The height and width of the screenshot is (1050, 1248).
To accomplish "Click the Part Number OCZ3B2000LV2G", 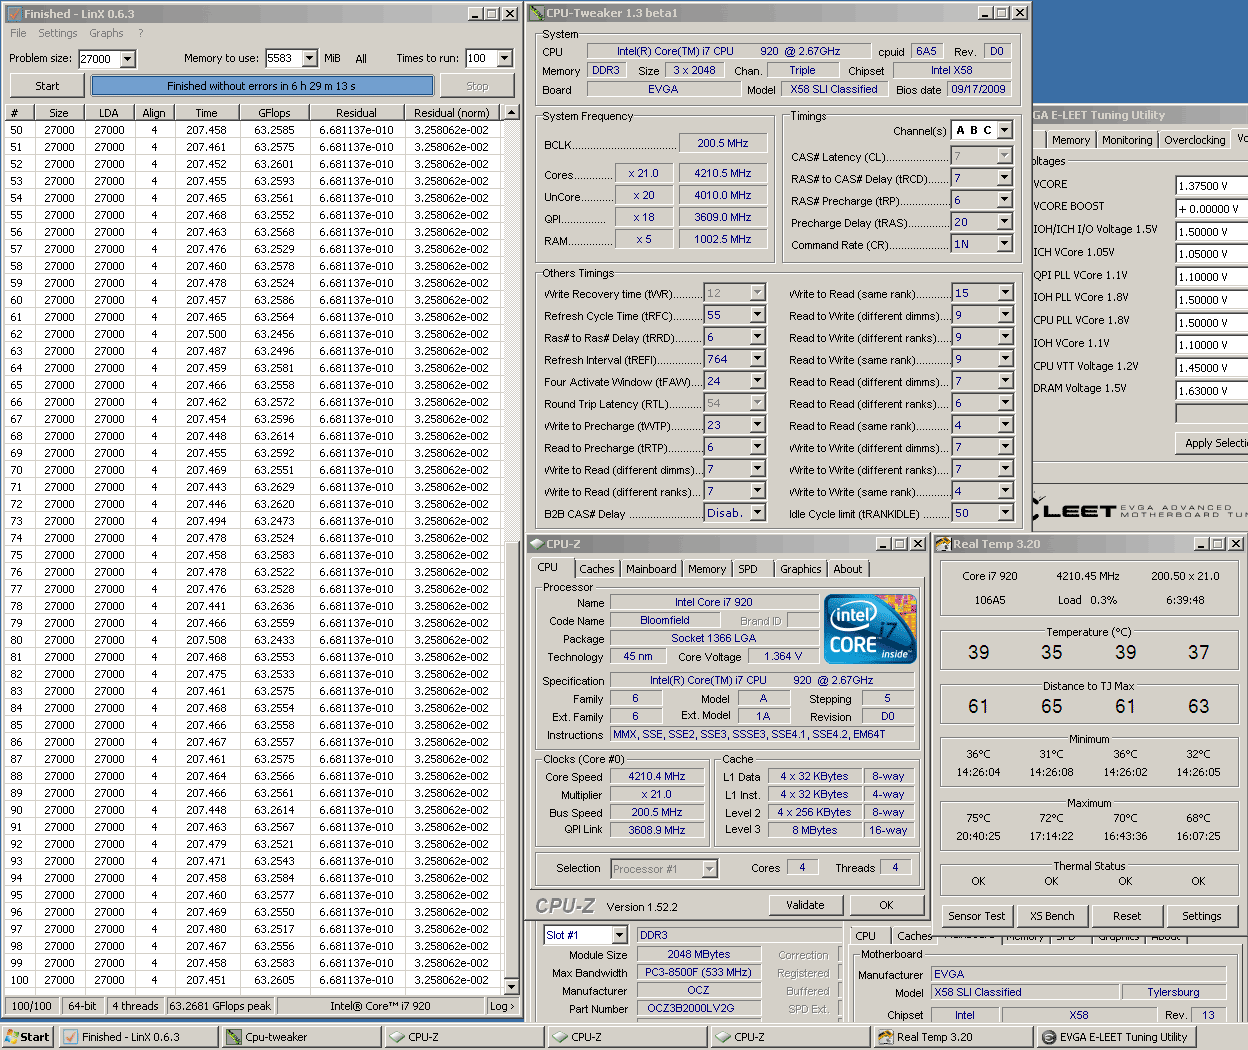I will tap(699, 1008).
